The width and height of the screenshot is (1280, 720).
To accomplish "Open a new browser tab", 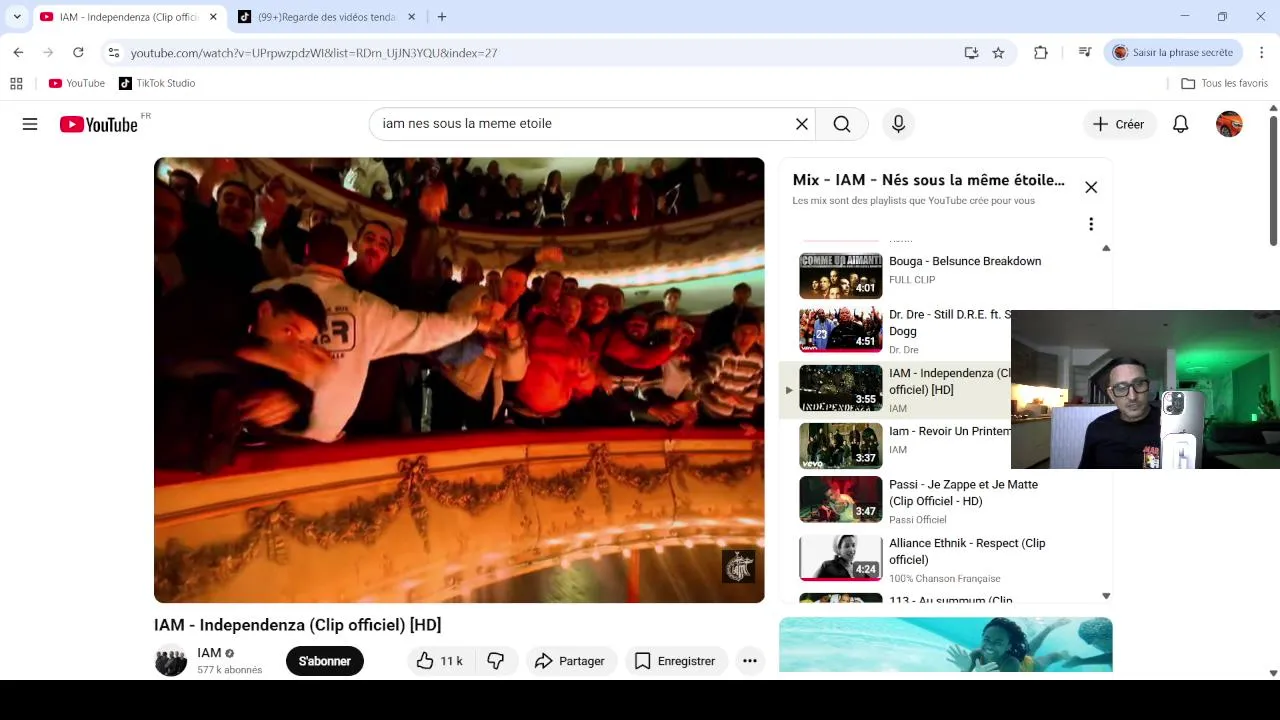I will [x=442, y=17].
